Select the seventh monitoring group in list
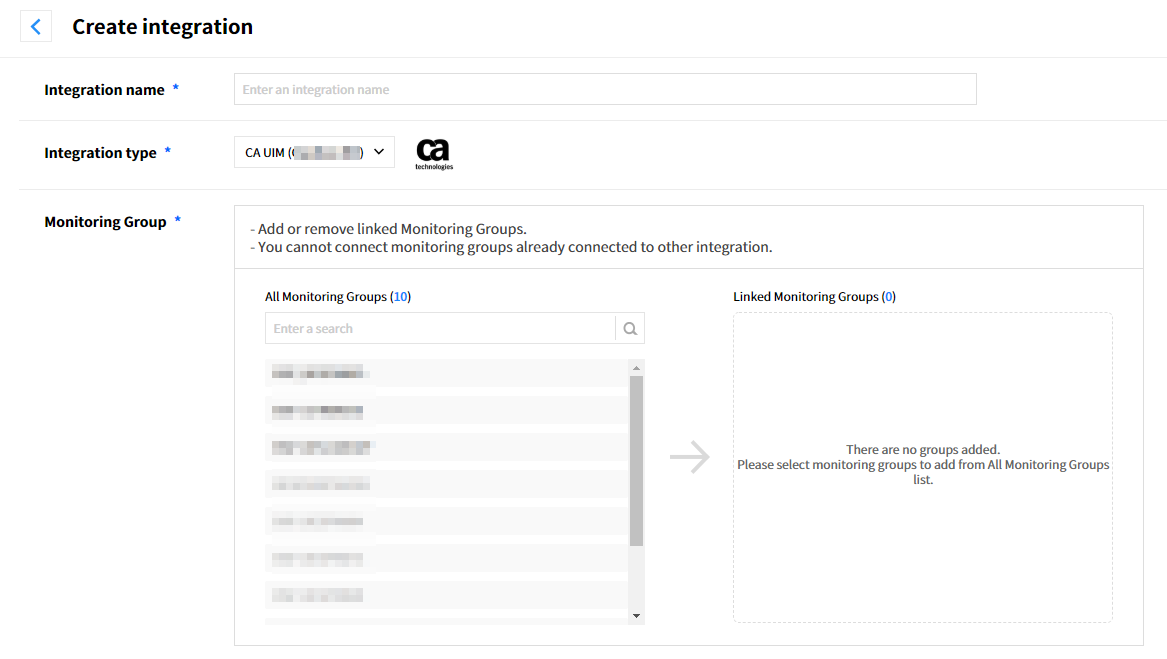 [446, 595]
